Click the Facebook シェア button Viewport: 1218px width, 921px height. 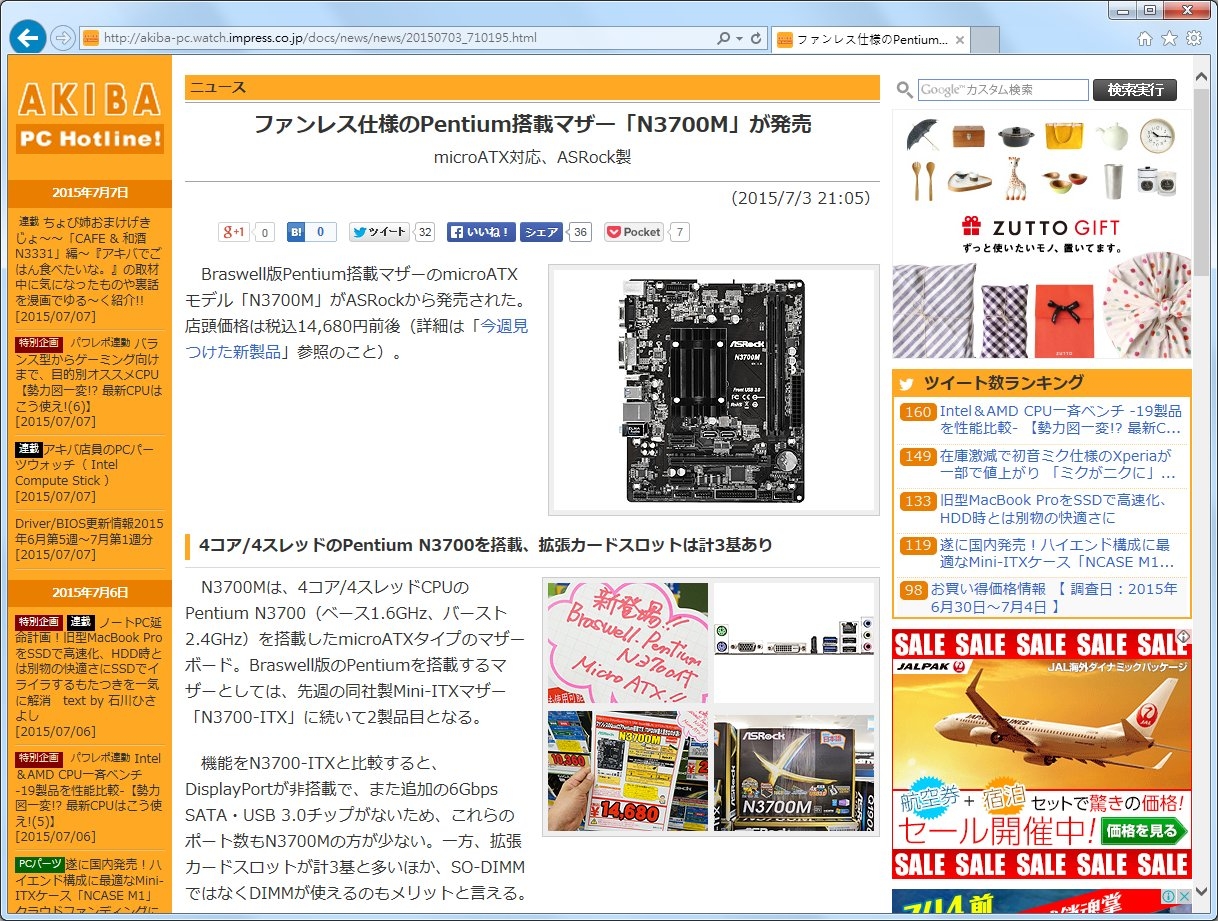pyautogui.click(x=542, y=232)
